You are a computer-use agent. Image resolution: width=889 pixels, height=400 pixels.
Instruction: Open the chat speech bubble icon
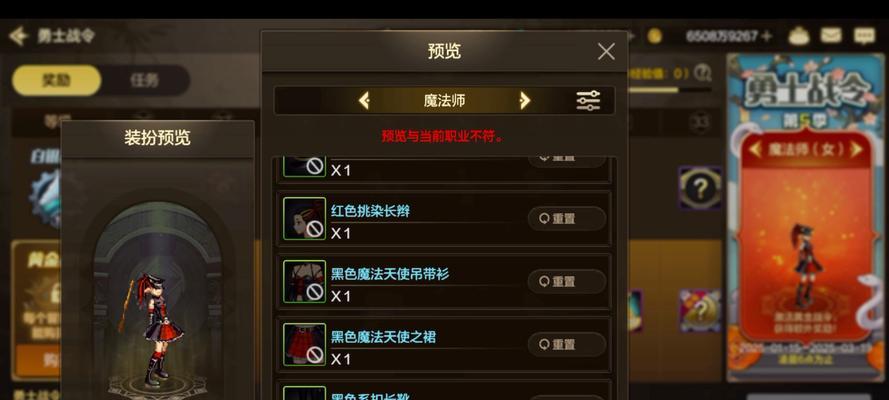[x=864, y=36]
